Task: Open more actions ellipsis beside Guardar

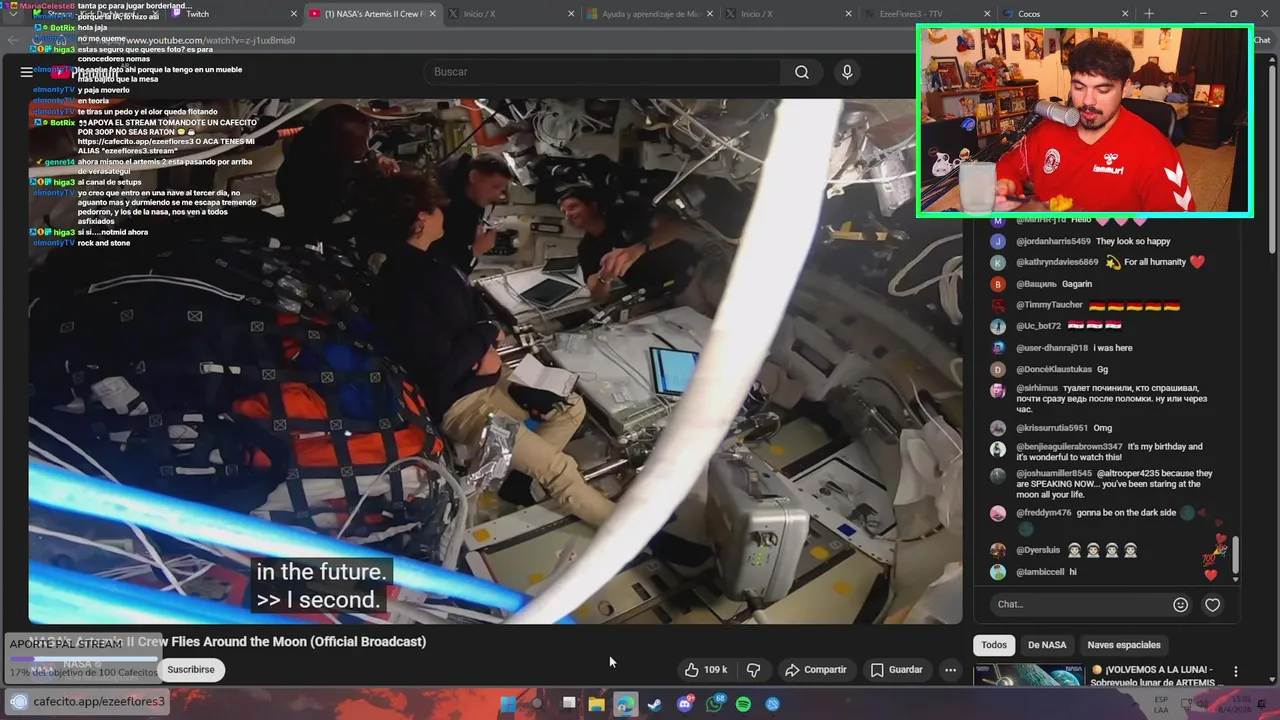Action: pyautogui.click(x=951, y=670)
